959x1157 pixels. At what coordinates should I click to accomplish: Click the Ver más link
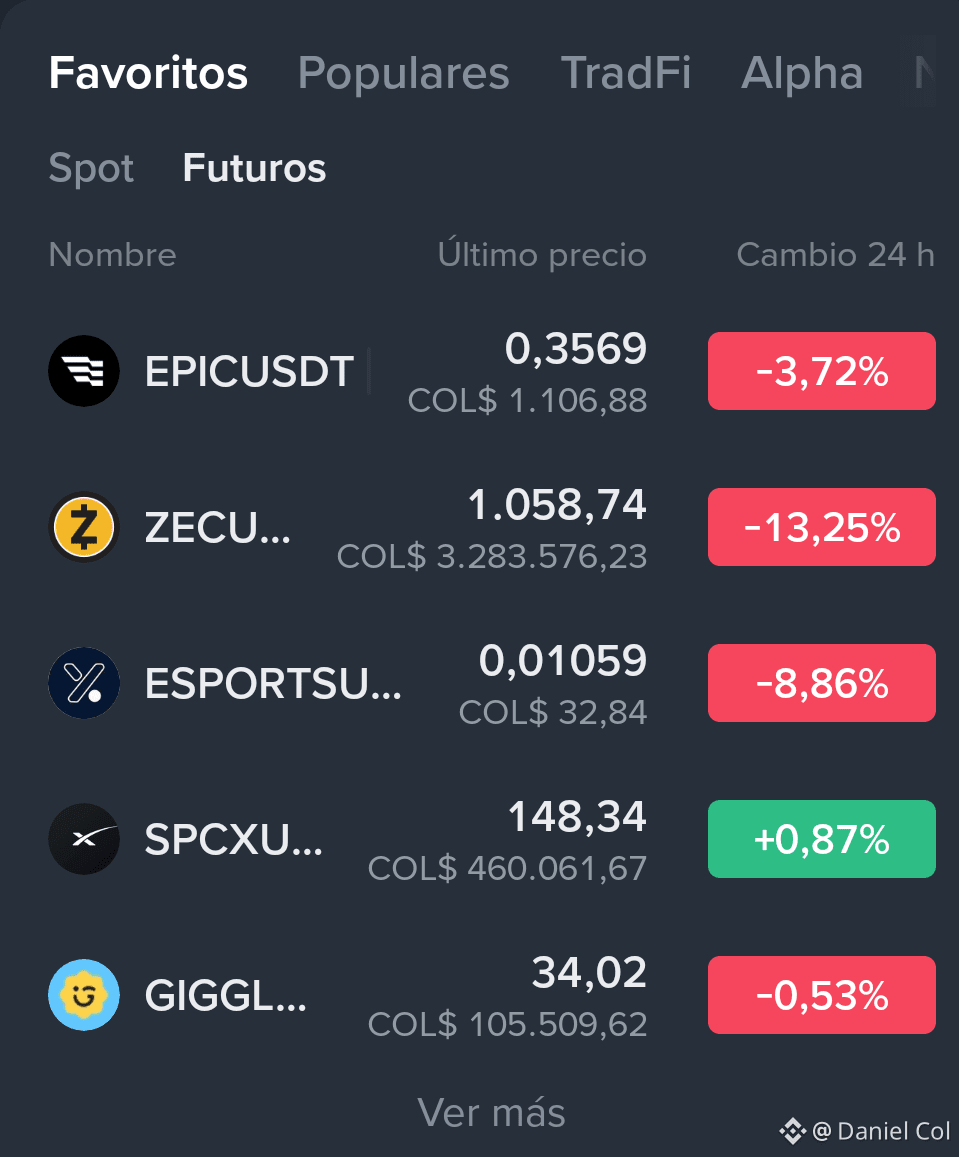point(491,1112)
